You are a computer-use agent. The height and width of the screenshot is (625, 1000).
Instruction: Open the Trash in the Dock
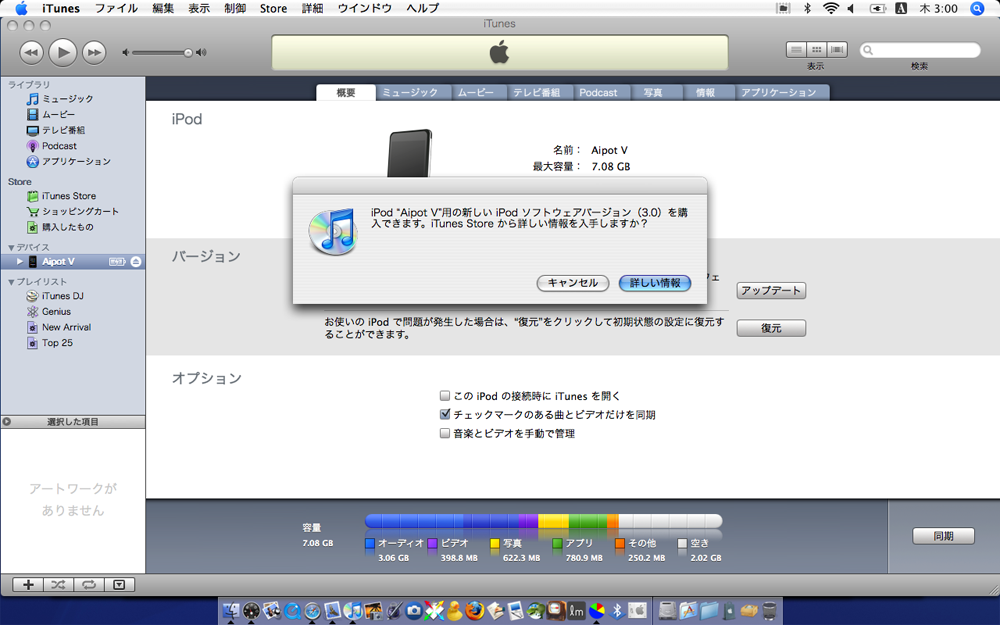pyautogui.click(x=770, y=611)
